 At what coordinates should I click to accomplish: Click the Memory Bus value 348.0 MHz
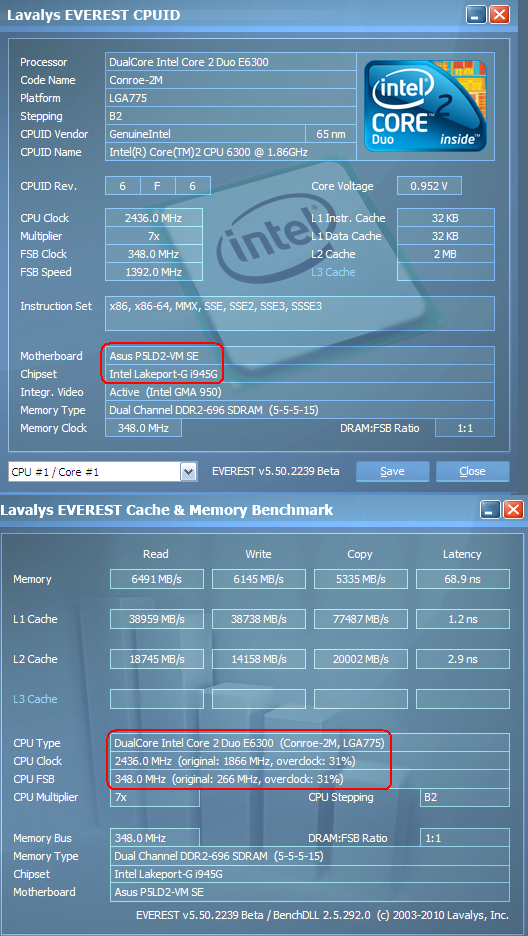(155, 838)
